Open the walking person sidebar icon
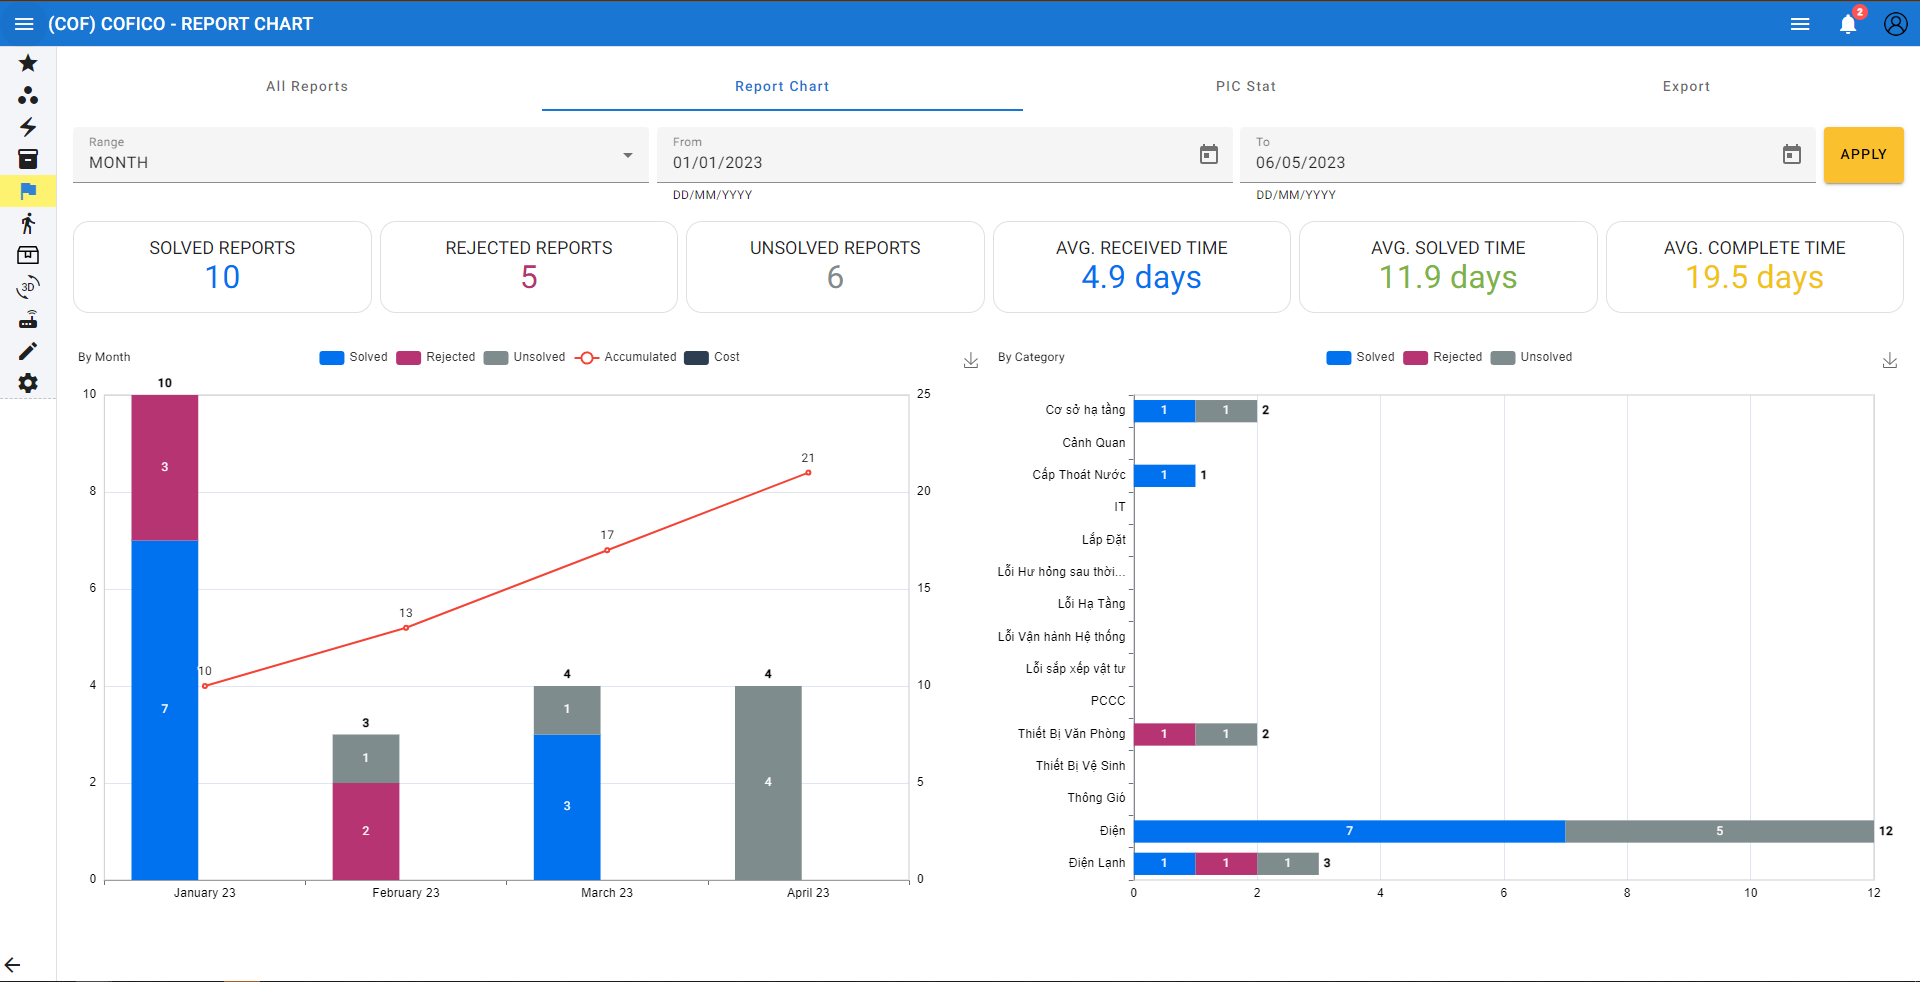This screenshot has width=1920, height=982. [x=28, y=223]
